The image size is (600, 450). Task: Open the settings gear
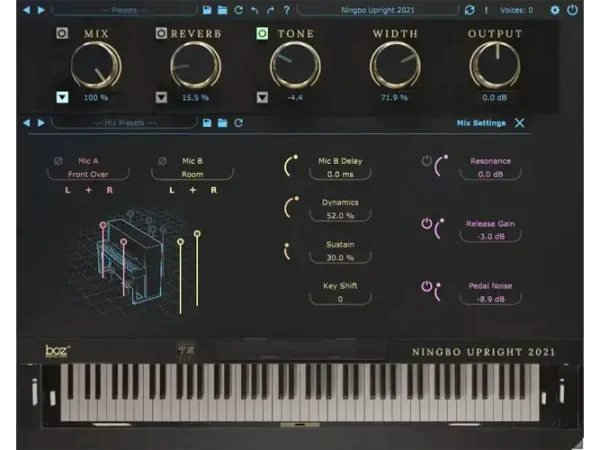(554, 10)
